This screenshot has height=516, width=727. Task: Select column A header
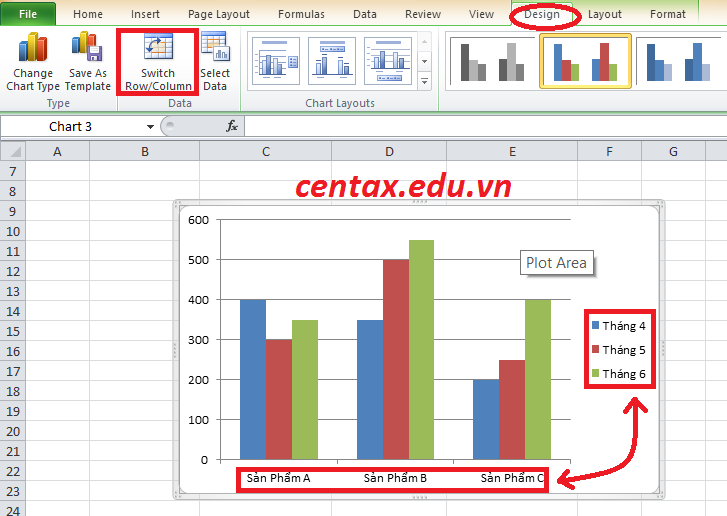pos(57,152)
